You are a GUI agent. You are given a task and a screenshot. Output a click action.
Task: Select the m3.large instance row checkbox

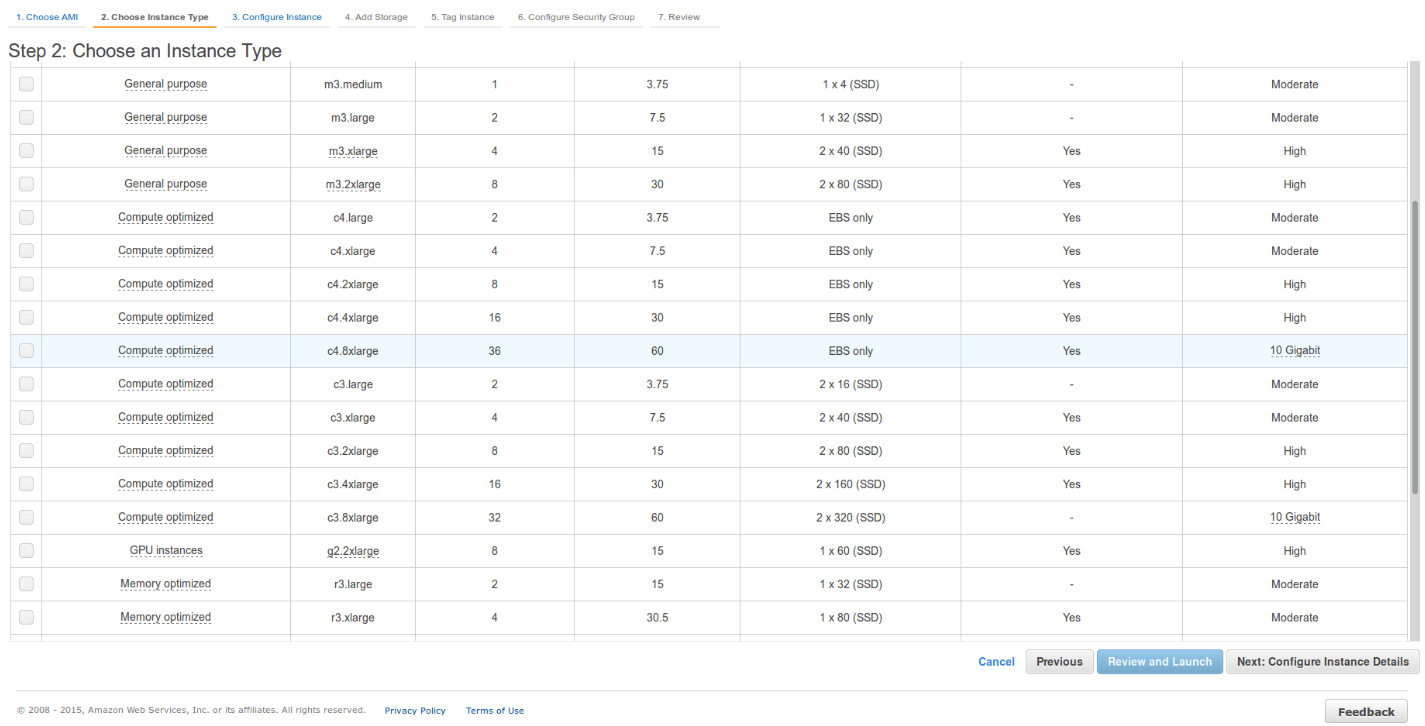(26, 117)
